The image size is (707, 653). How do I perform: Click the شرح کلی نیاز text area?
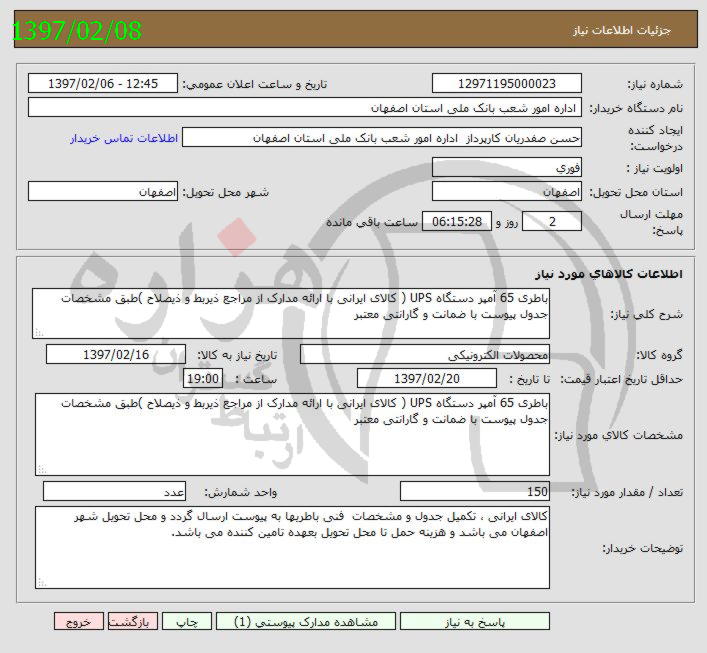(x=291, y=313)
